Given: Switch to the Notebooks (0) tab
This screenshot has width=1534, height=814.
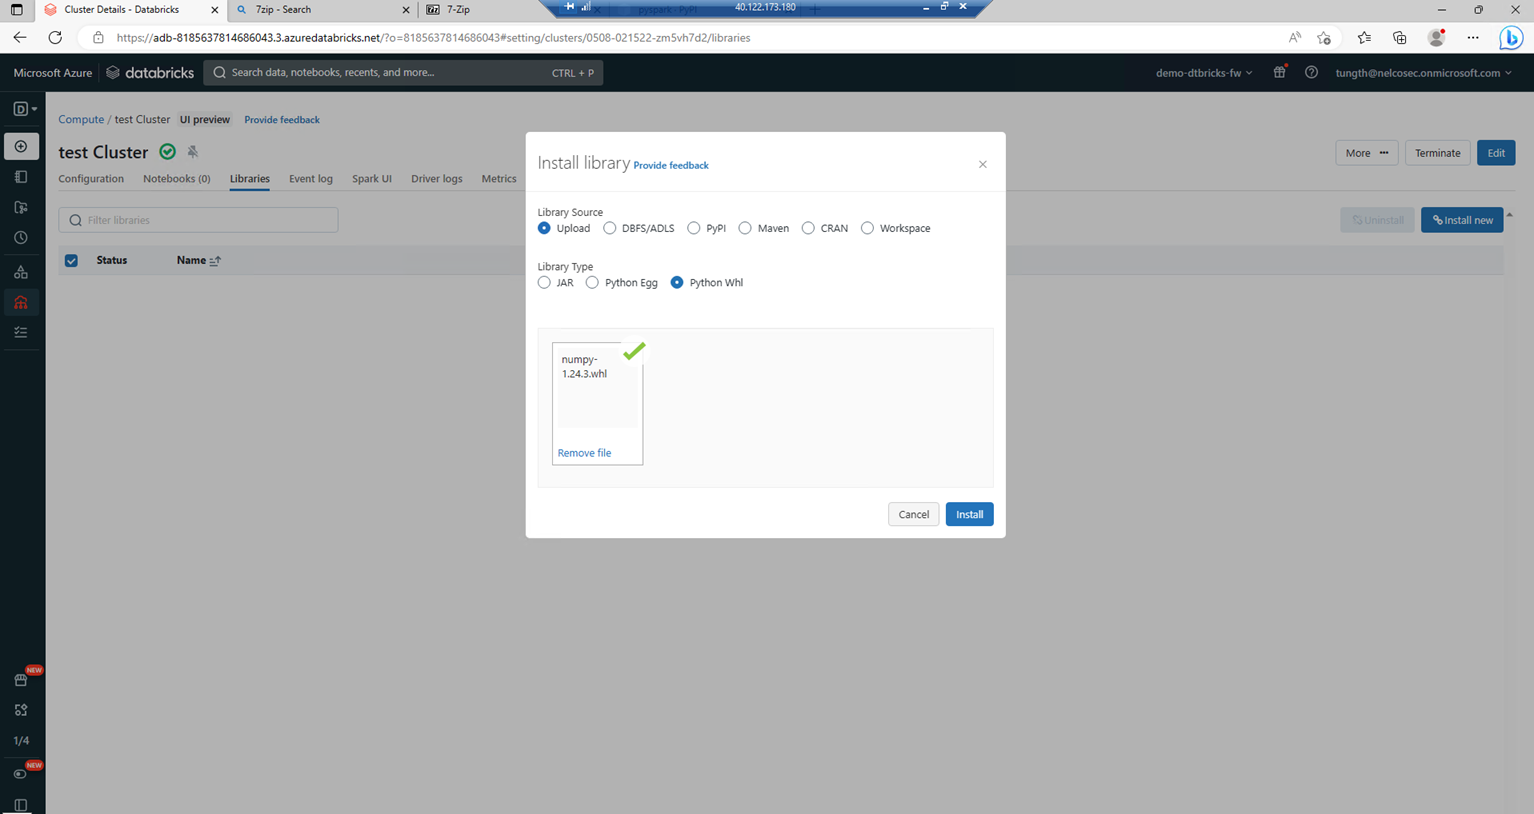Looking at the screenshot, I should pos(177,179).
